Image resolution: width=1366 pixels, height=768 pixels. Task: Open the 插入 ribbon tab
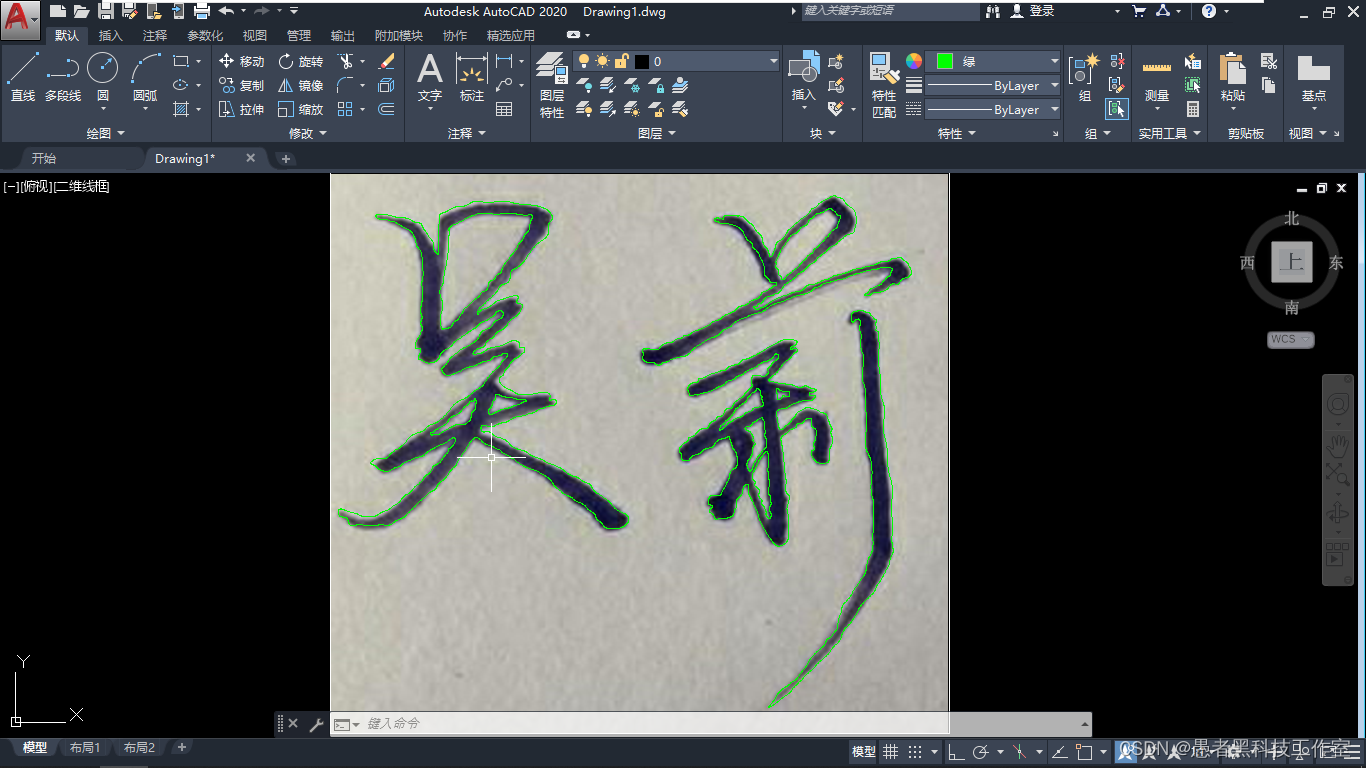111,36
